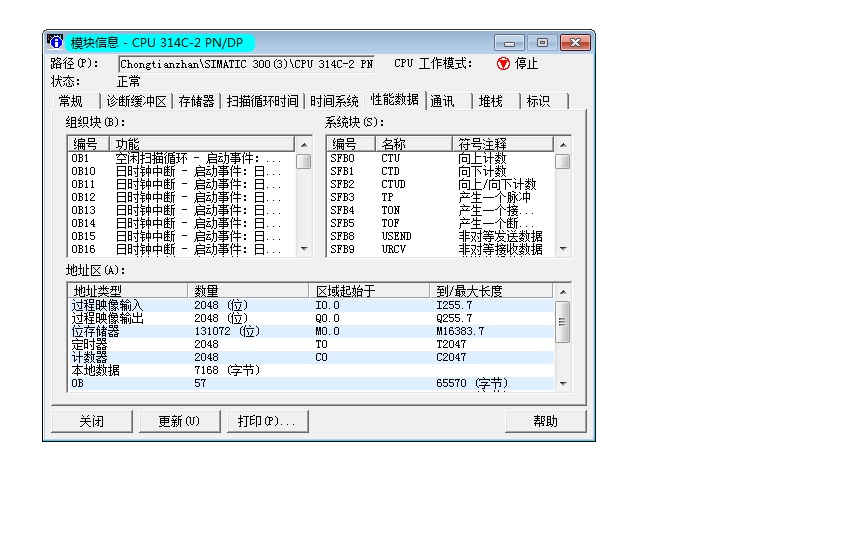Open the 扫描循环时间 tab
Viewport: 864px width, 540px height.
coord(262,101)
